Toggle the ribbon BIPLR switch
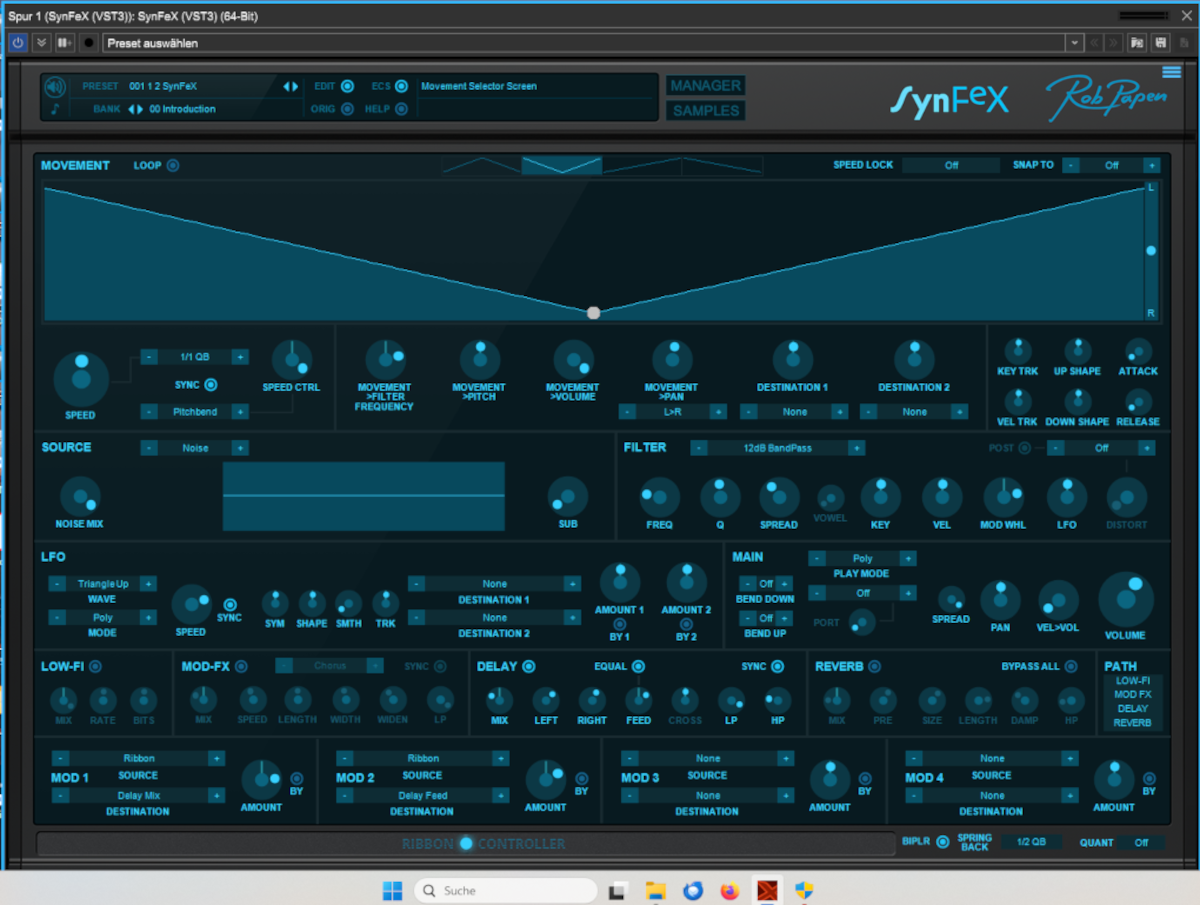The height and width of the screenshot is (905, 1200). (x=942, y=842)
